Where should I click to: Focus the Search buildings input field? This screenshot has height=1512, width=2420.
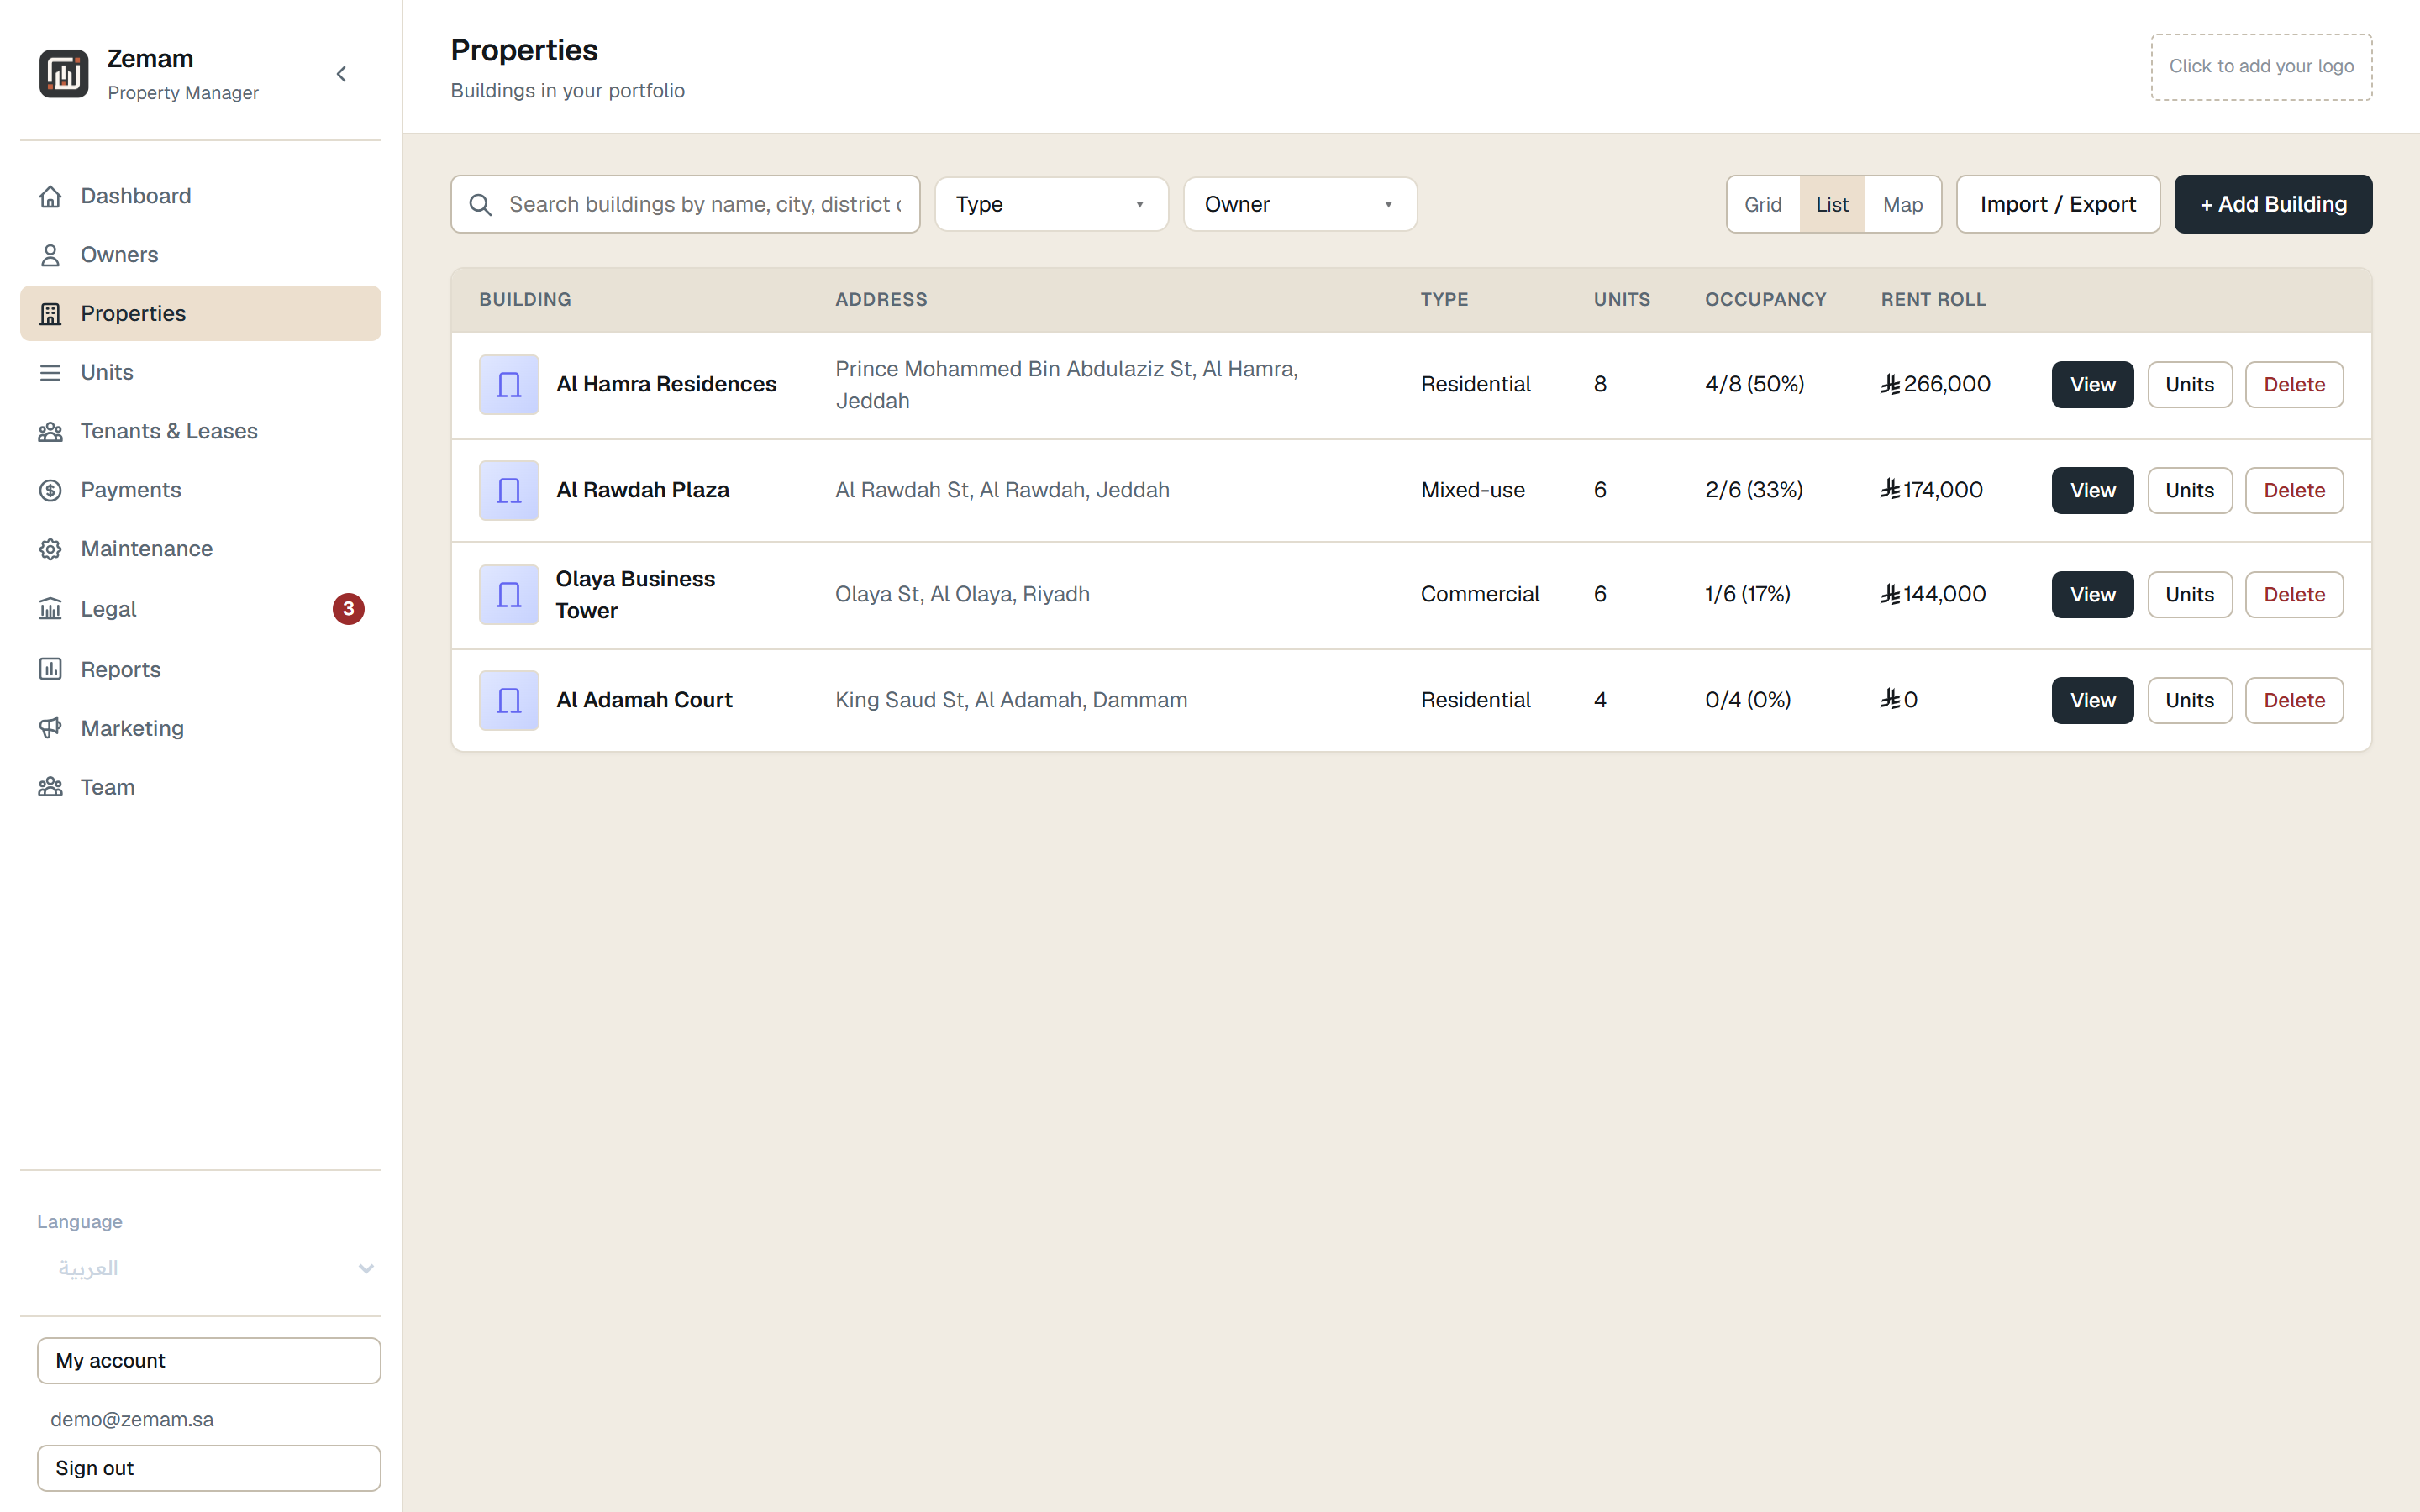(x=685, y=205)
